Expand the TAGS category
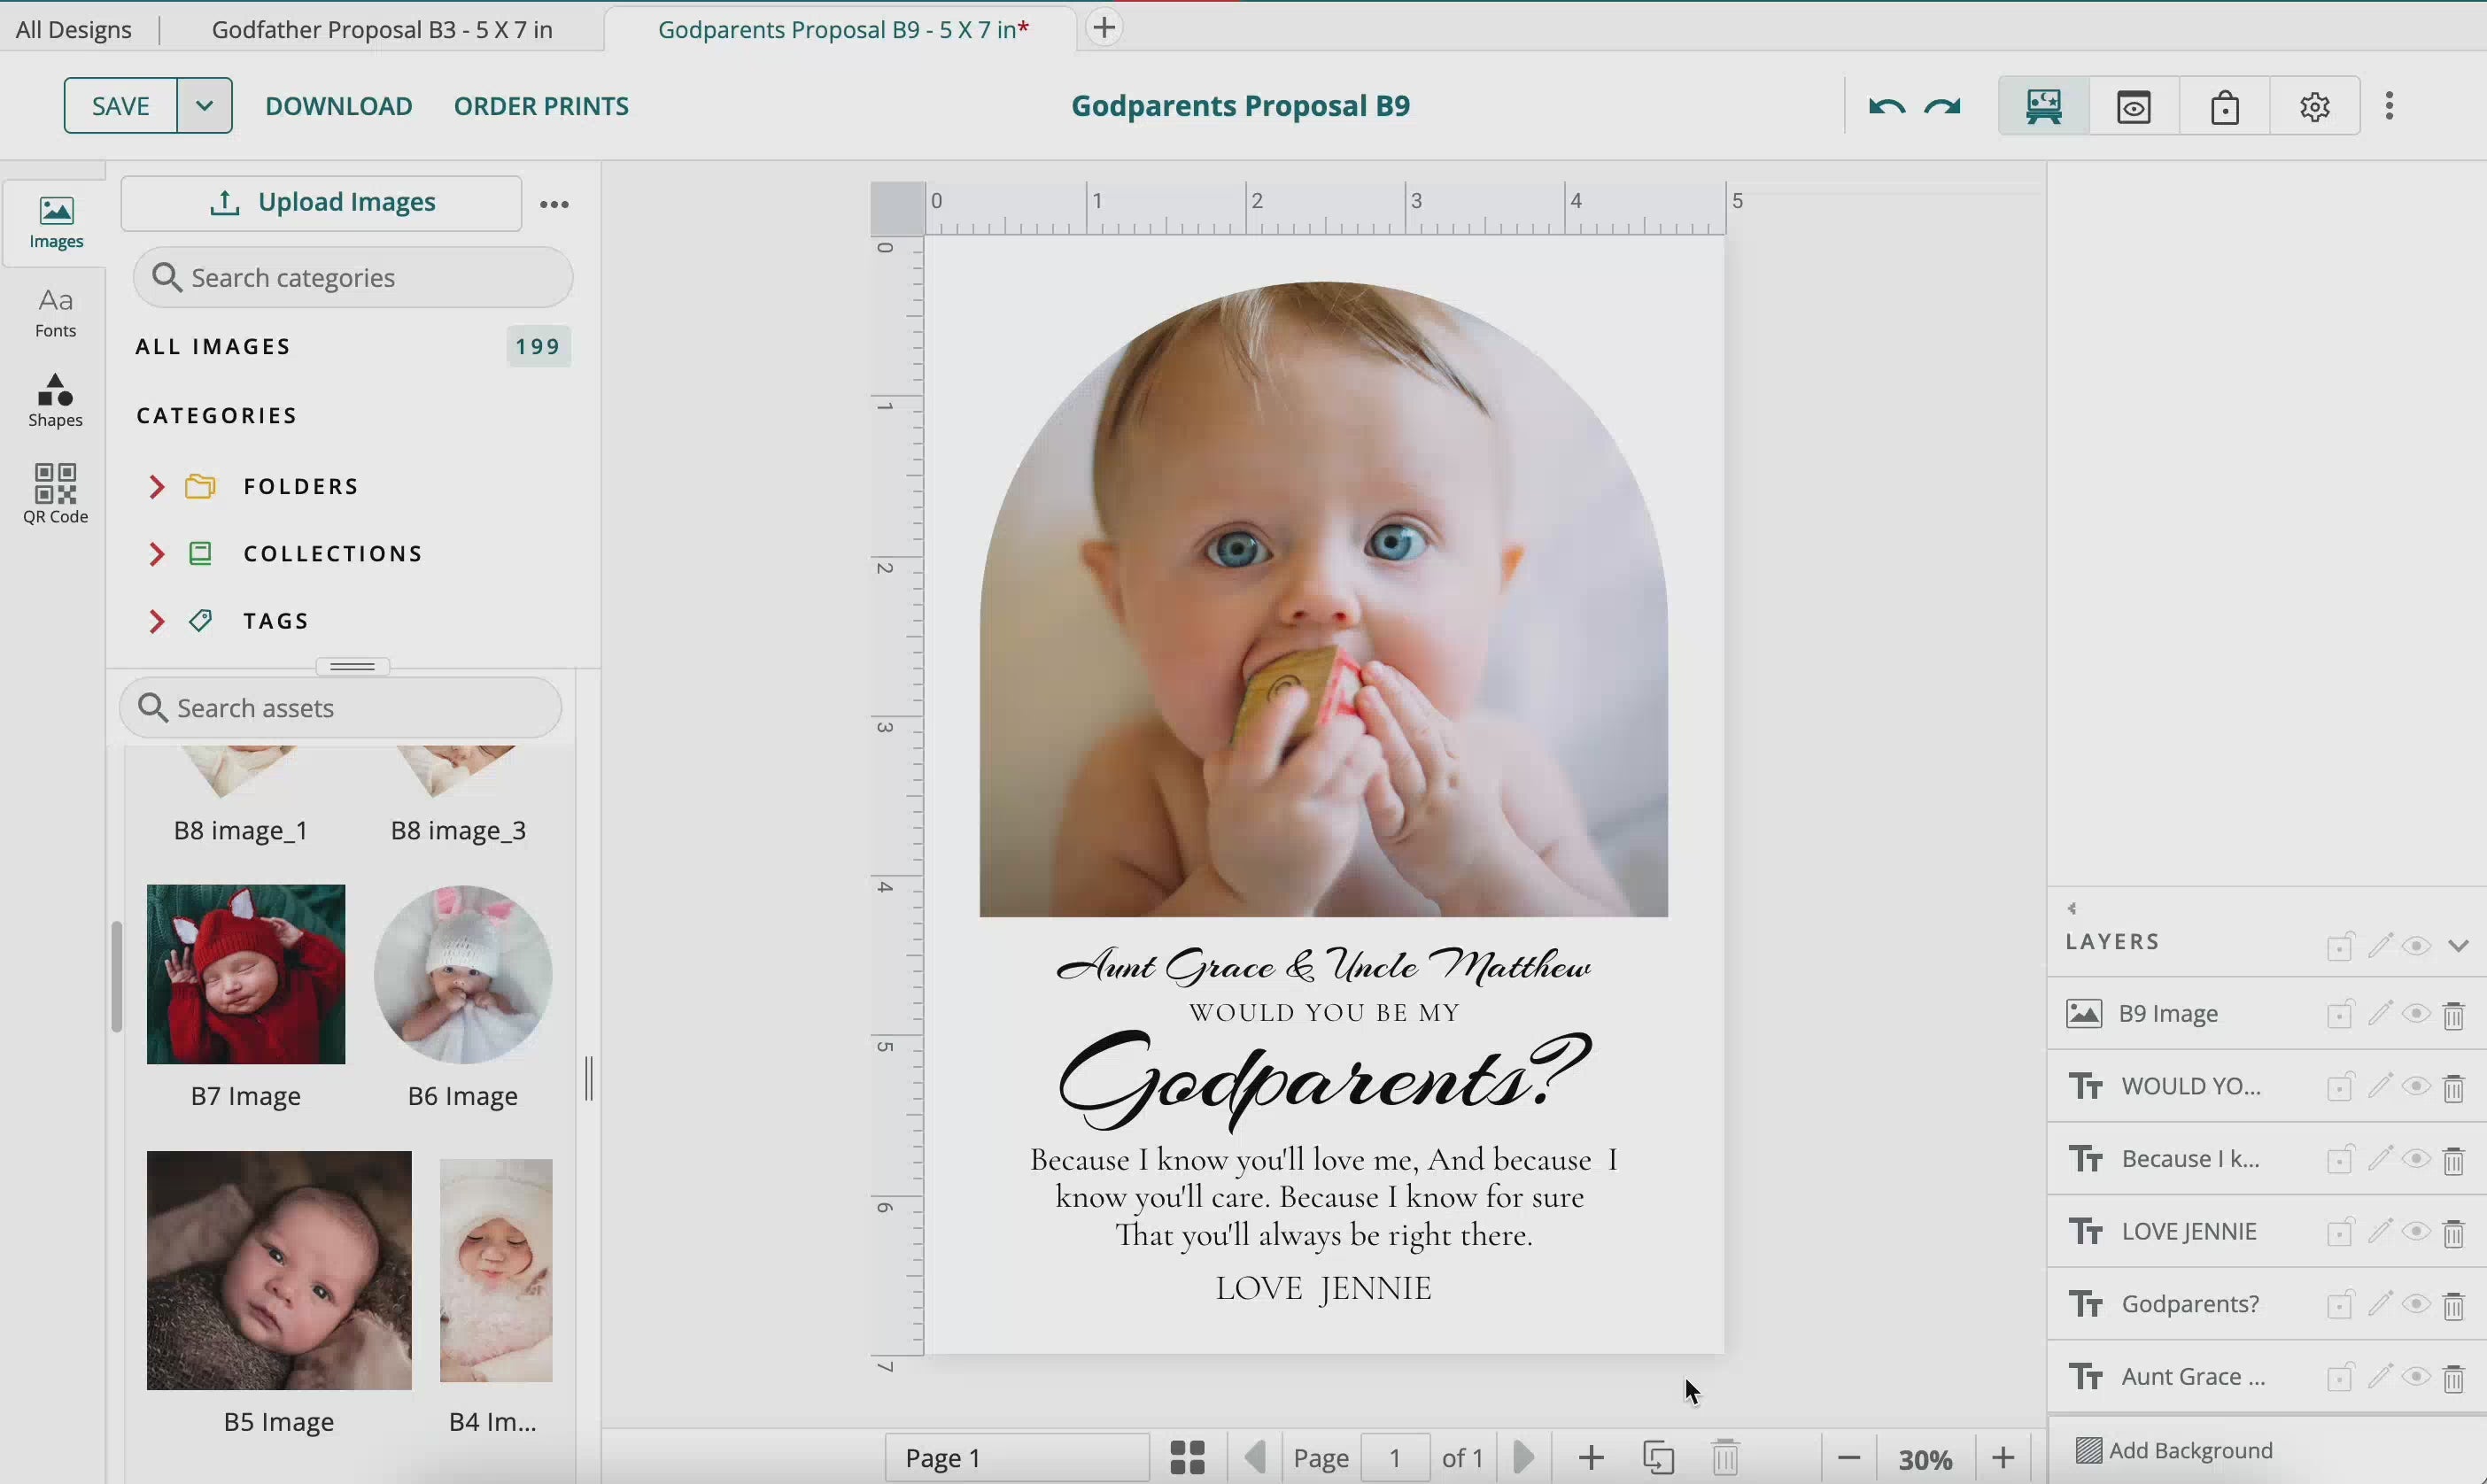Image resolution: width=2487 pixels, height=1484 pixels. (156, 621)
